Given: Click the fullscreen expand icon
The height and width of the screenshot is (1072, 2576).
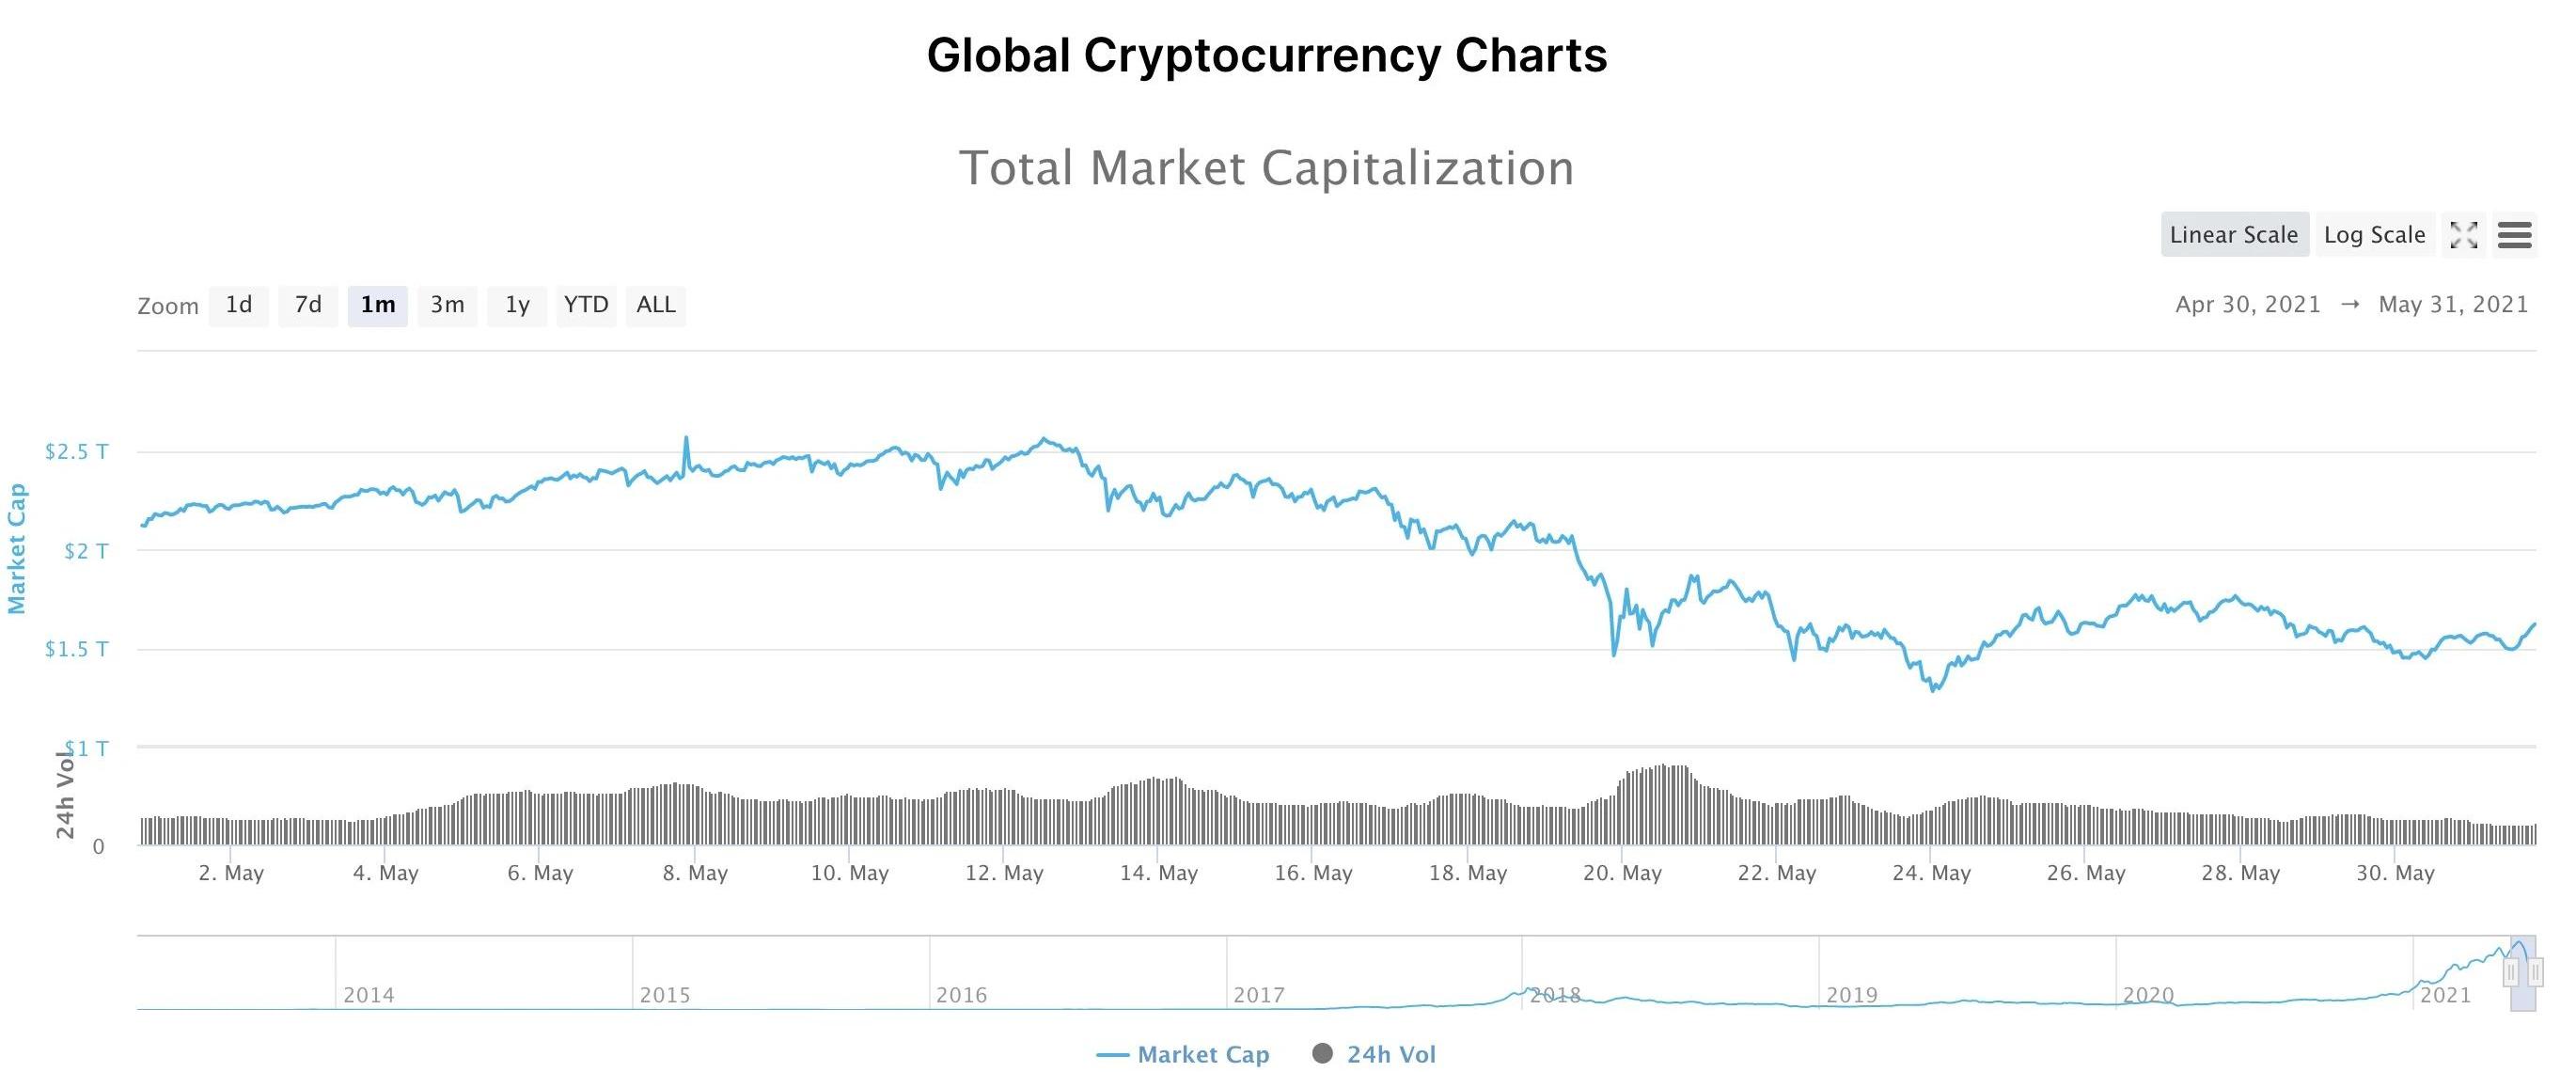Looking at the screenshot, I should pyautogui.click(x=2464, y=235).
